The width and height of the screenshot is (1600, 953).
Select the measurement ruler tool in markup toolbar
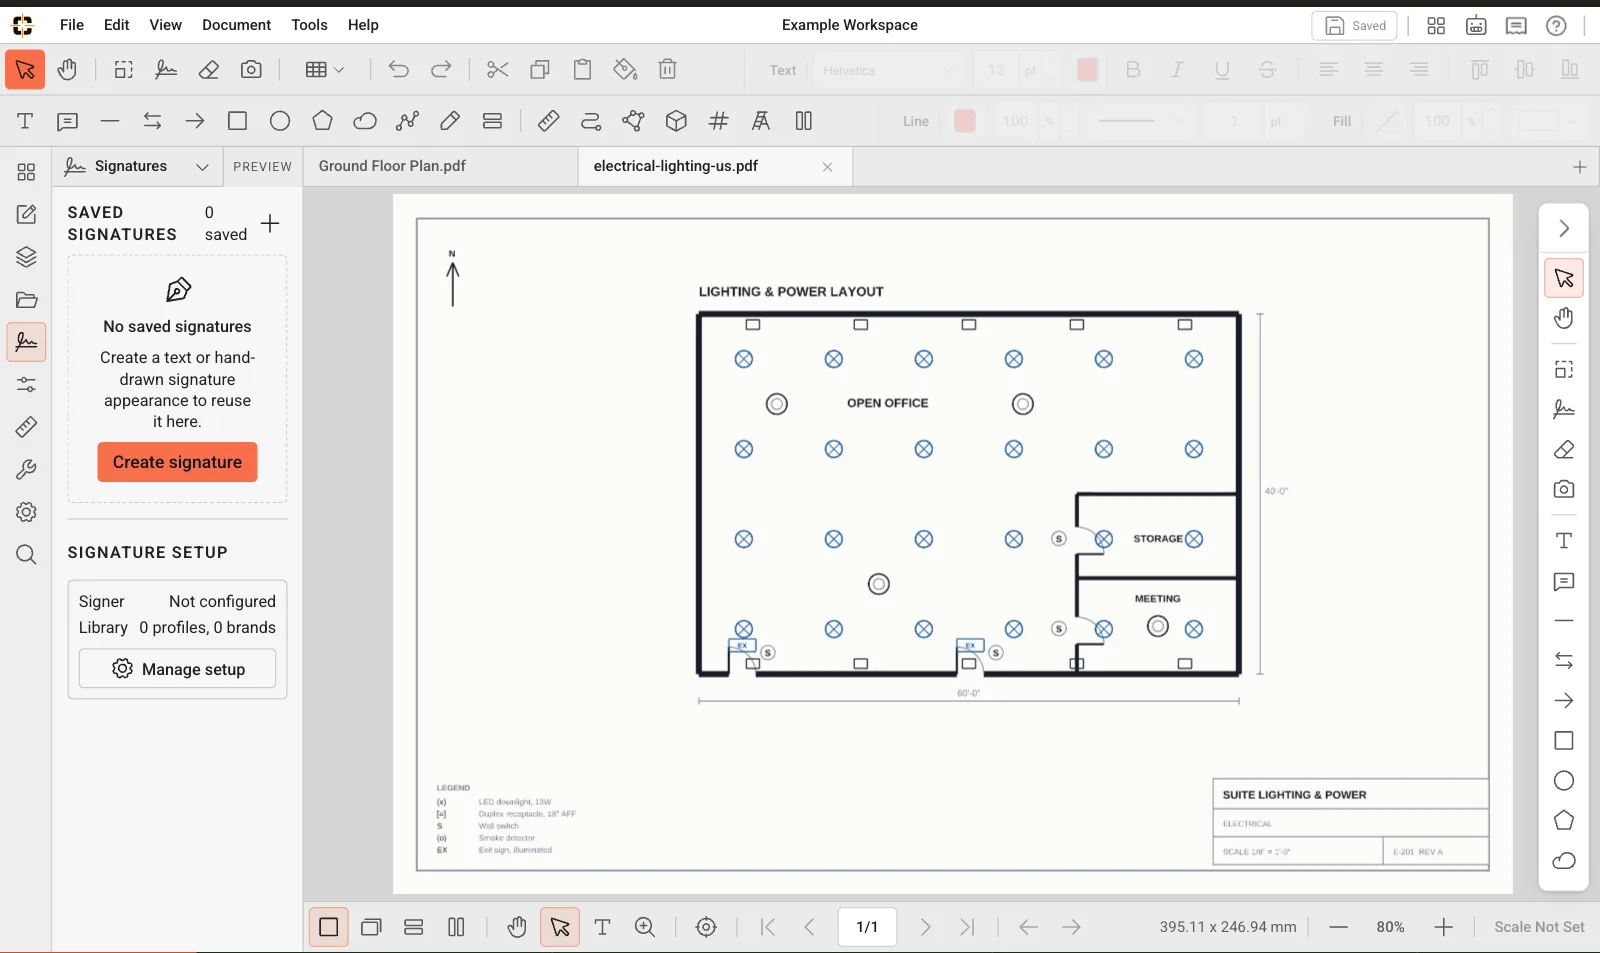548,121
